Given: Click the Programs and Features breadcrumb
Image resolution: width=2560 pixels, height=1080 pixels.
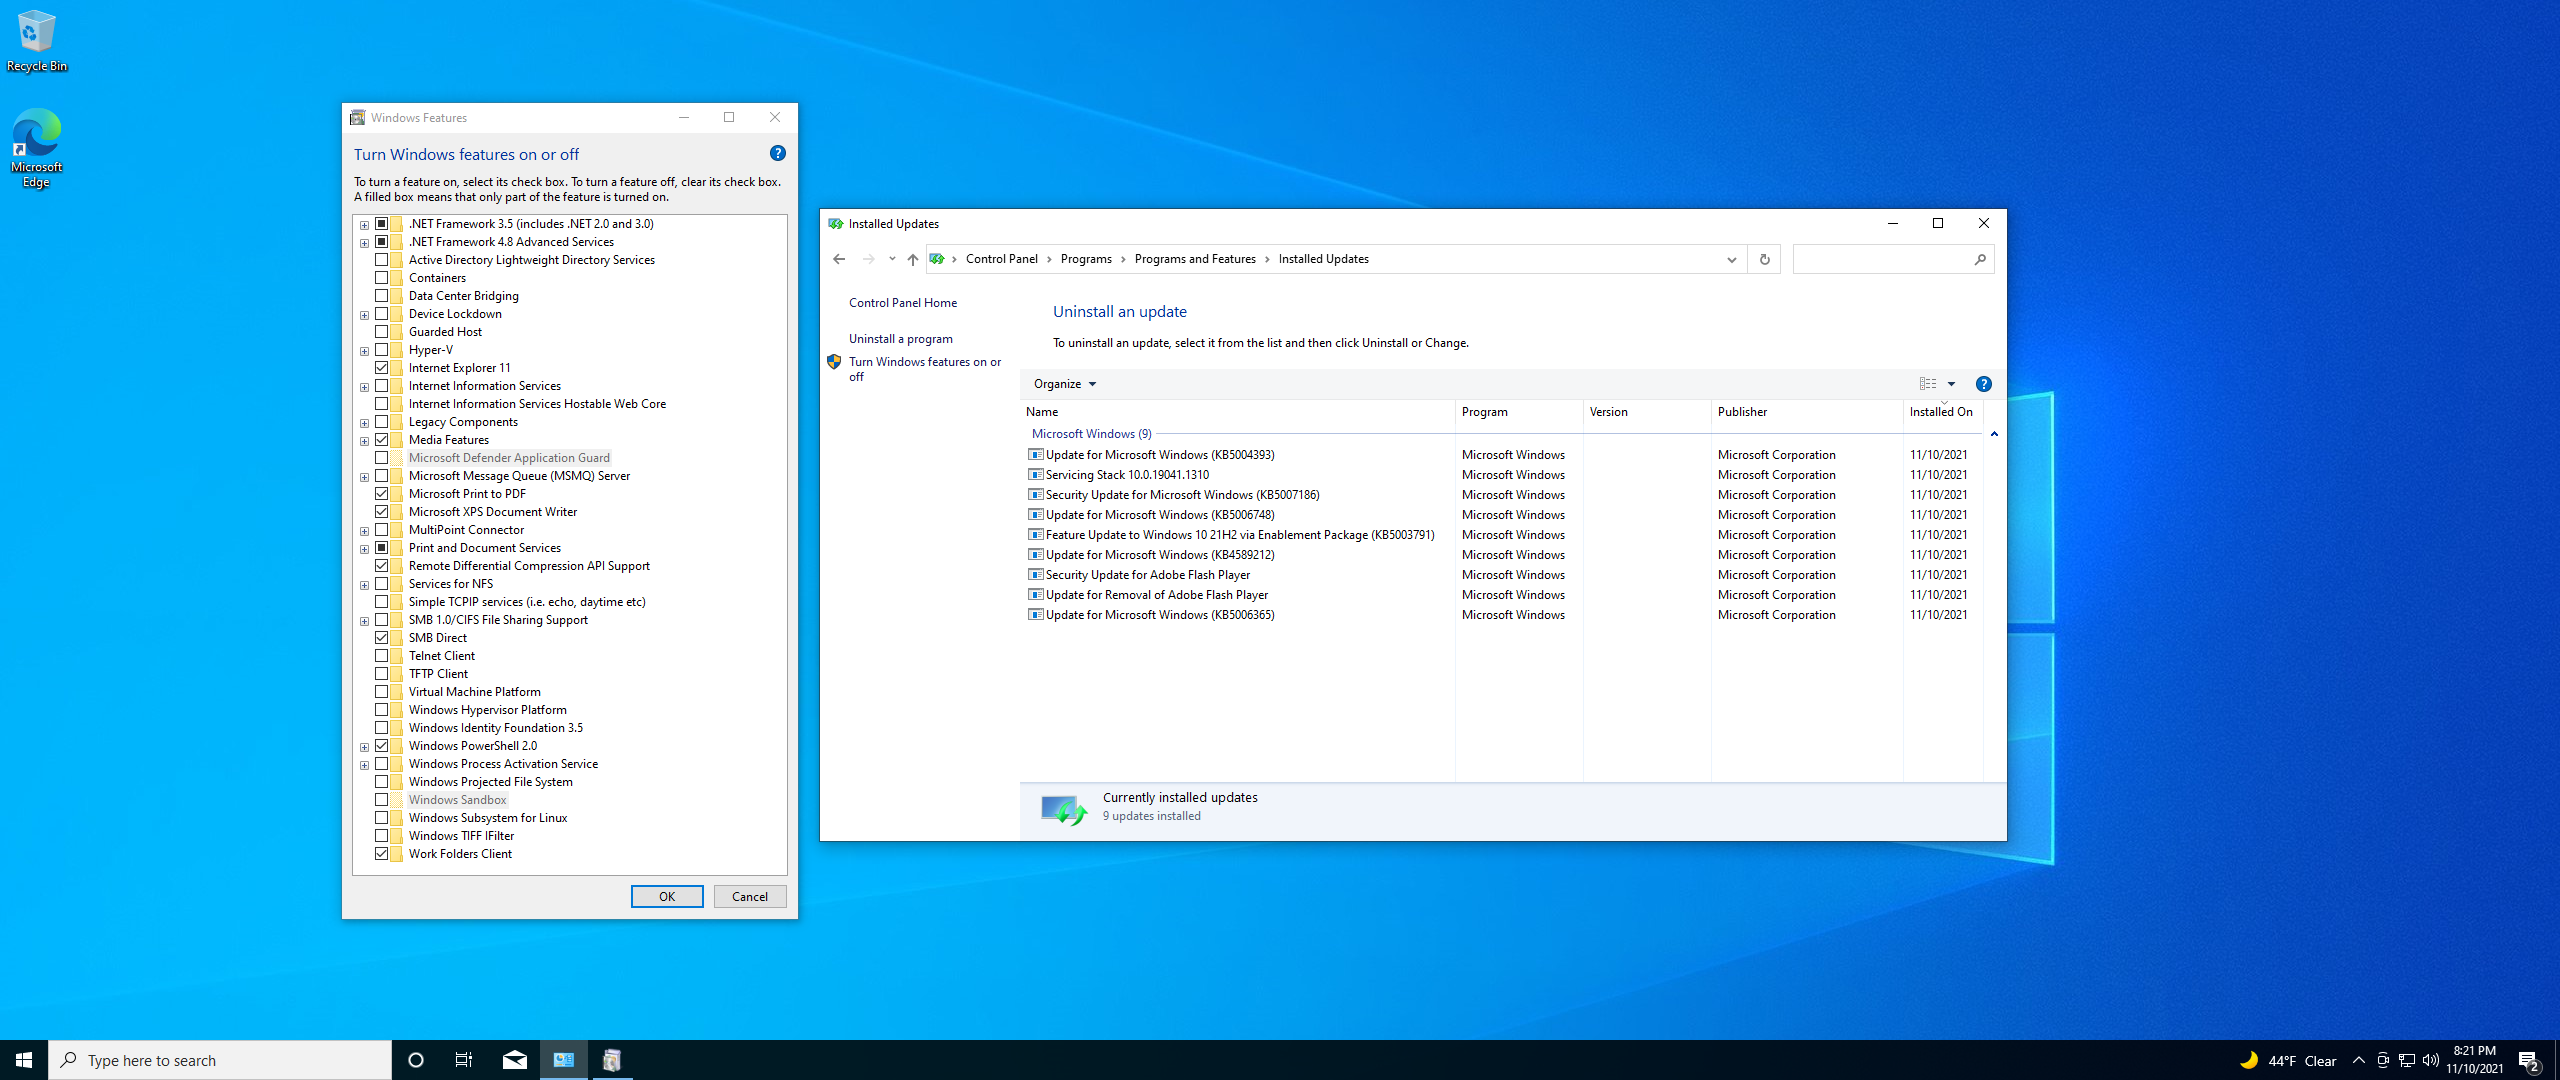Looking at the screenshot, I should (x=1195, y=259).
